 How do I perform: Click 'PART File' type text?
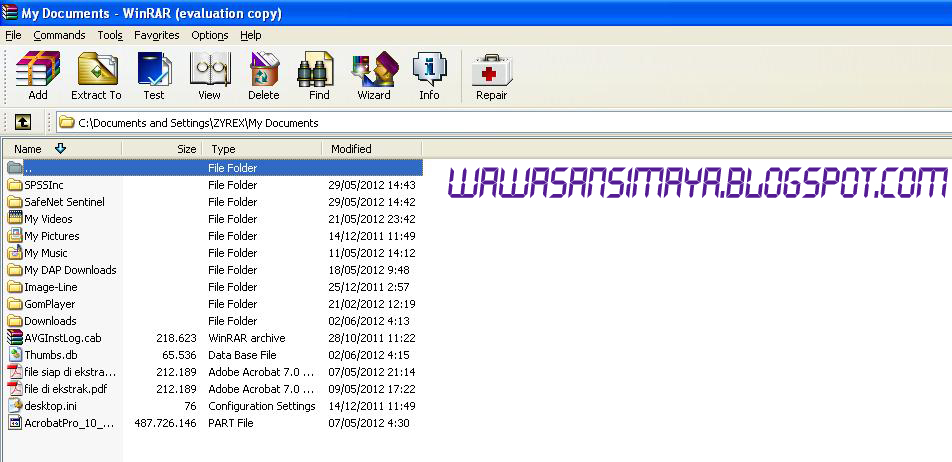(x=231, y=423)
